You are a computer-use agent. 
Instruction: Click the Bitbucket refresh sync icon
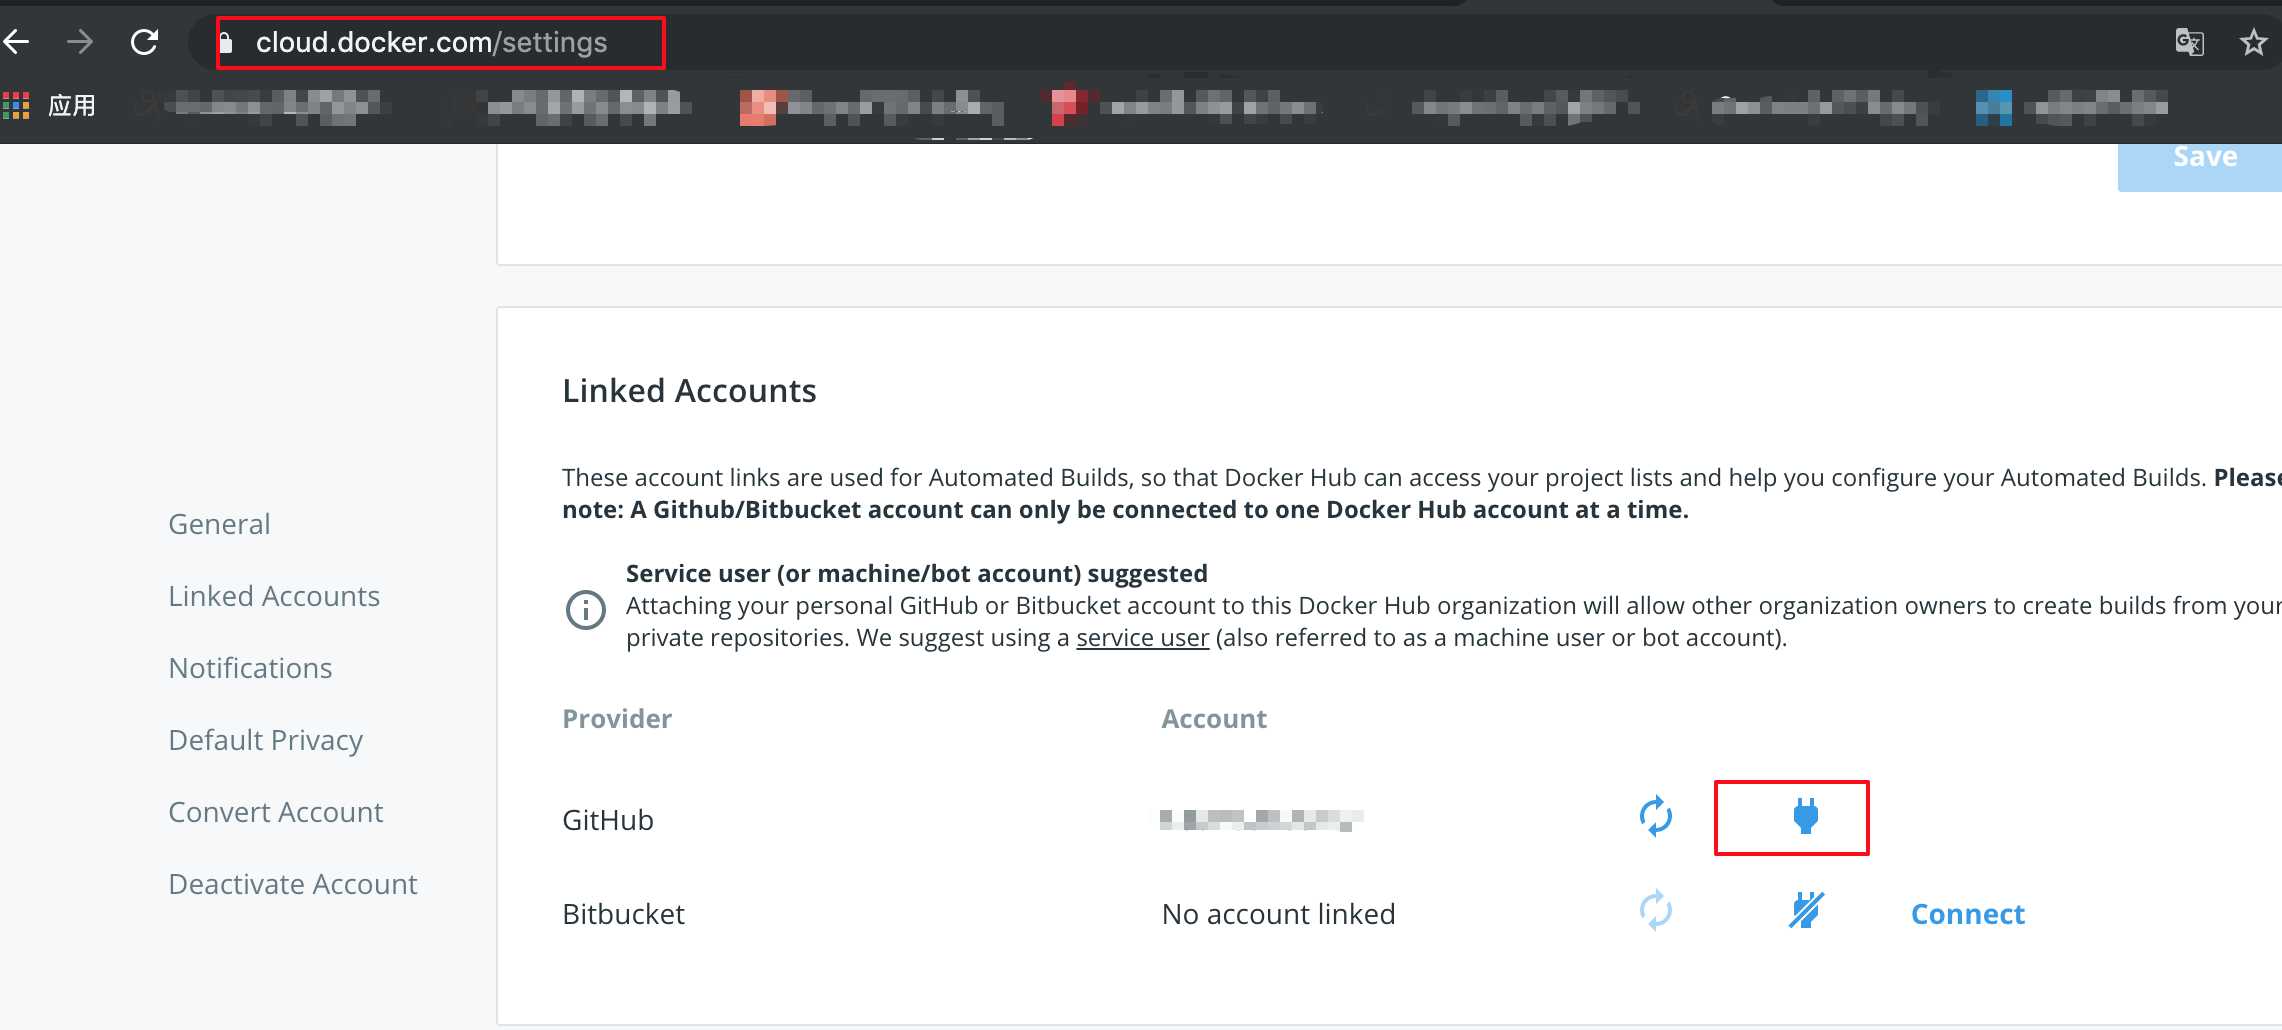click(x=1656, y=911)
